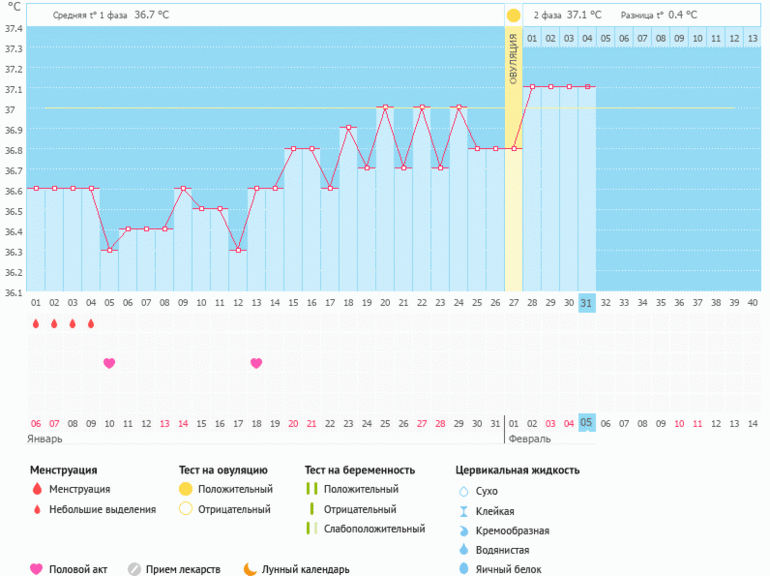Select highlighted cycle day 31 on axis

587,303
